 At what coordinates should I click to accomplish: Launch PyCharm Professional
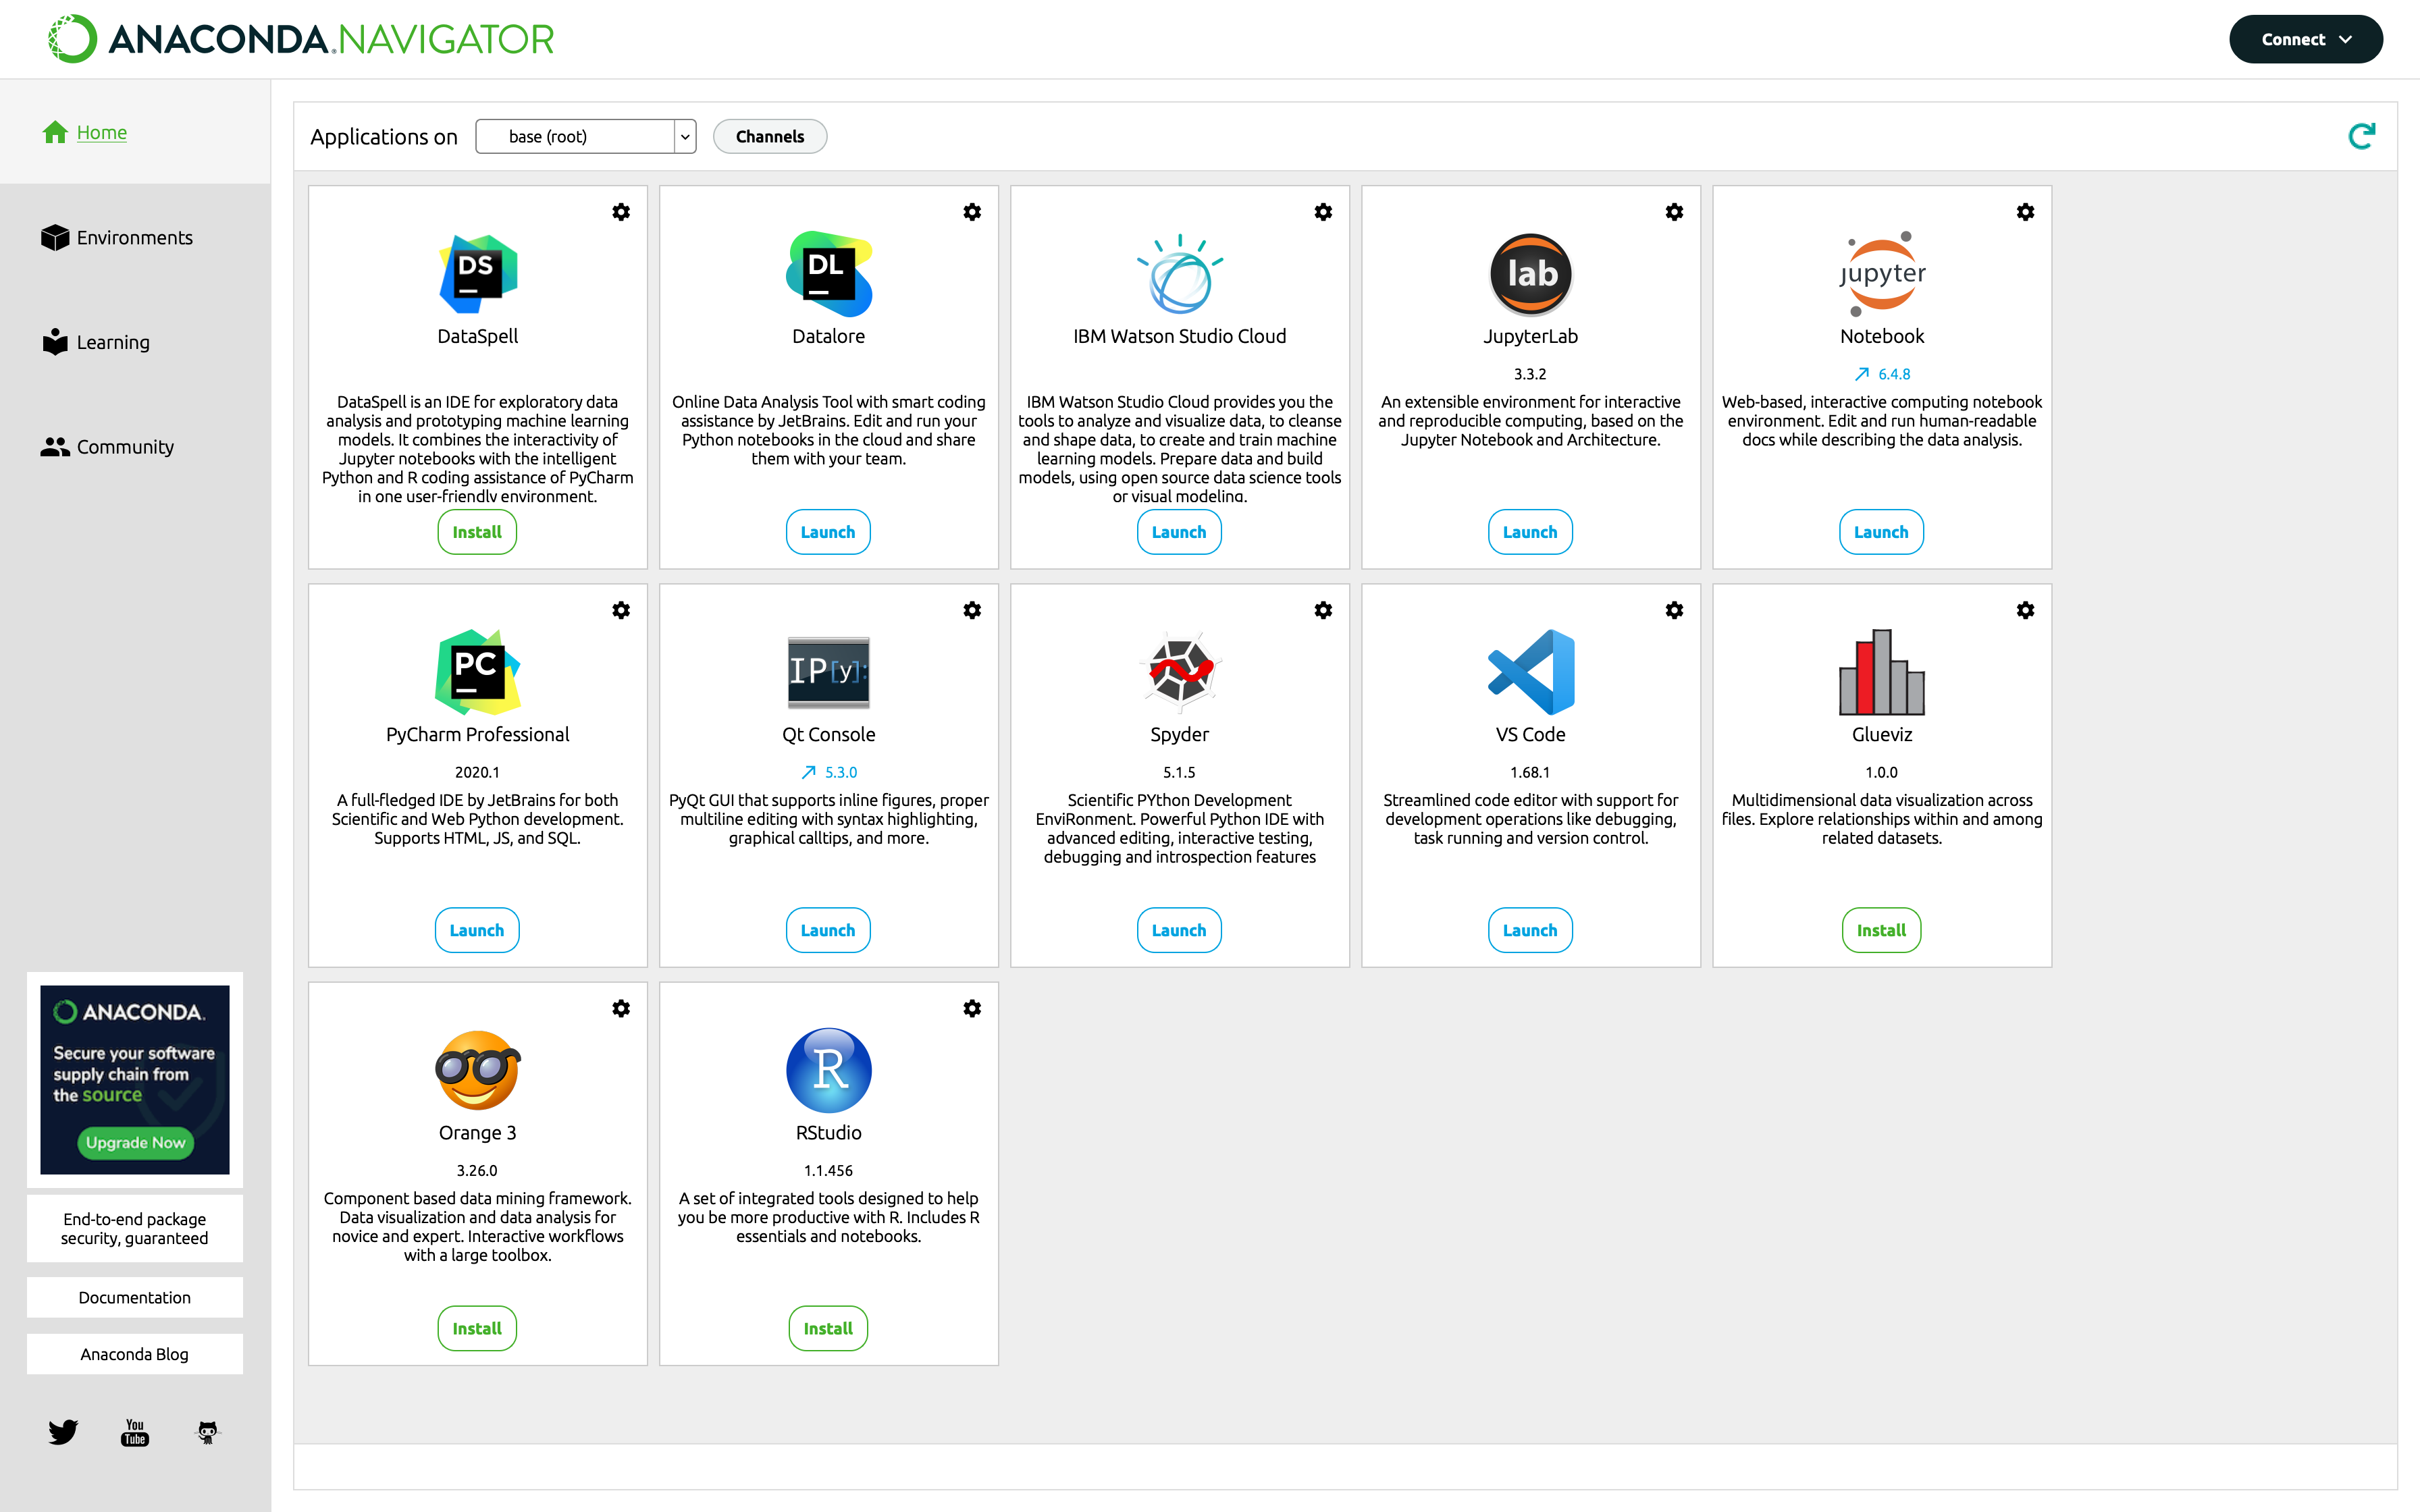click(477, 930)
